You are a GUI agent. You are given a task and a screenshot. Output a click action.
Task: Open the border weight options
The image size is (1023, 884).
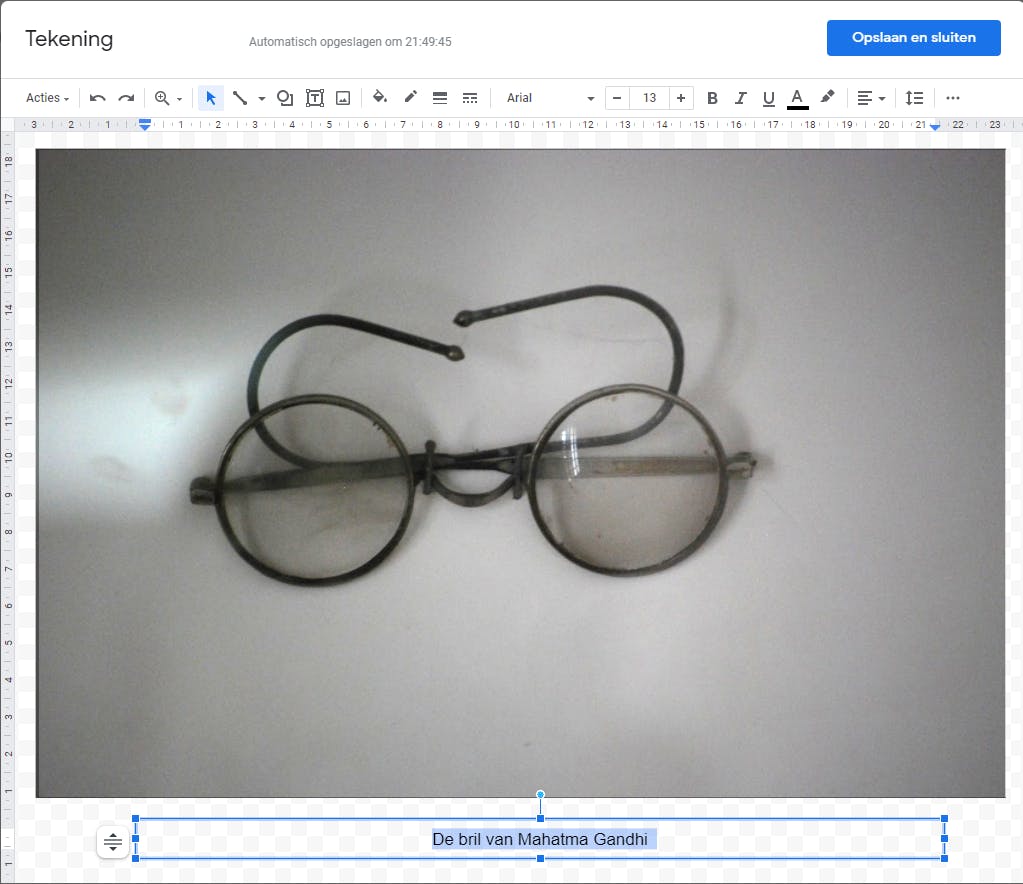[439, 98]
